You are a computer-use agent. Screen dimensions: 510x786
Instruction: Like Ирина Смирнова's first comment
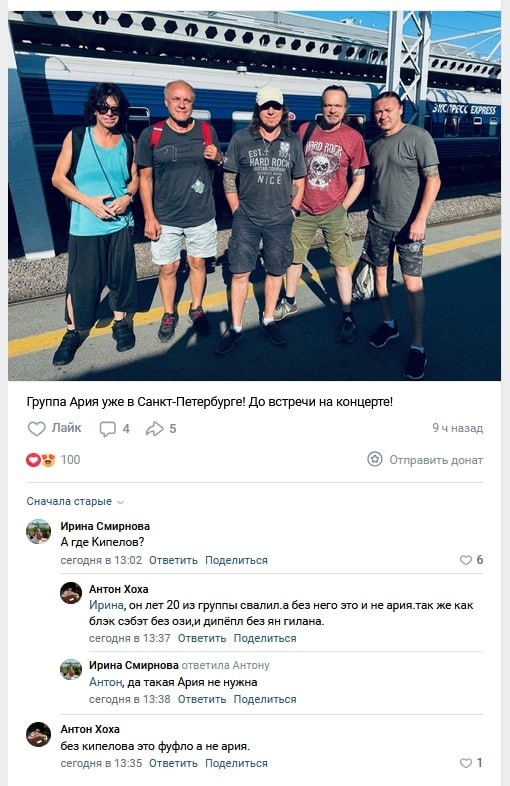point(466,560)
